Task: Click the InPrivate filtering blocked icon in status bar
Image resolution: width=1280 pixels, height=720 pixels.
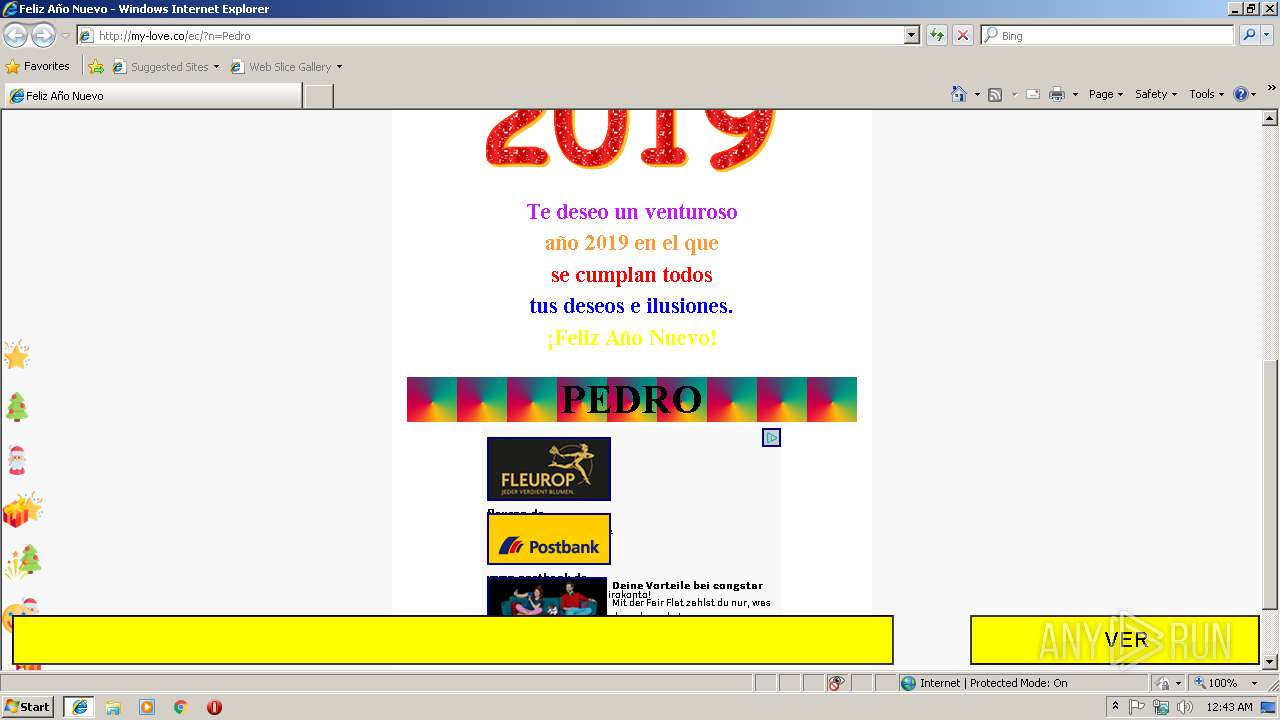Action: coord(836,683)
